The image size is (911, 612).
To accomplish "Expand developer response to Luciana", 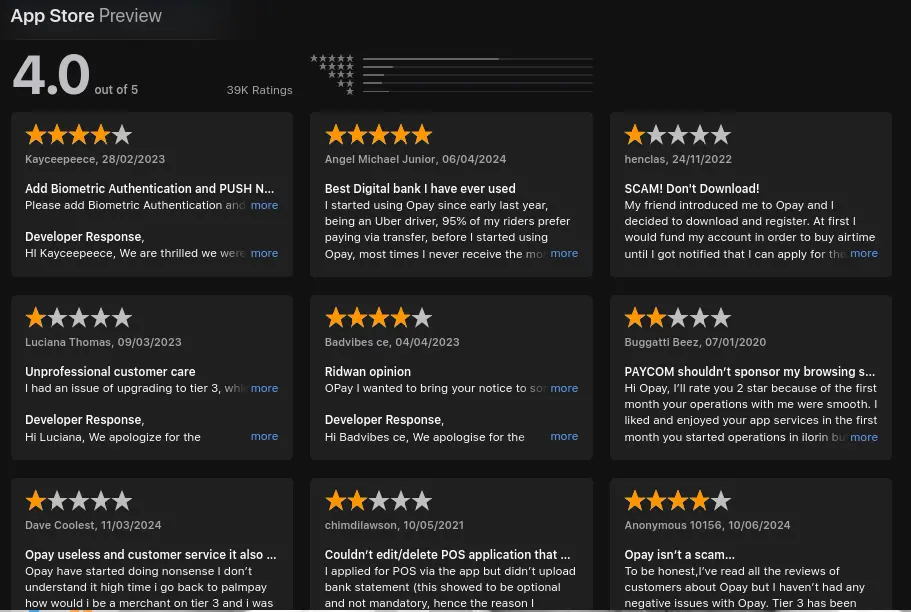I will pyautogui.click(x=264, y=436).
